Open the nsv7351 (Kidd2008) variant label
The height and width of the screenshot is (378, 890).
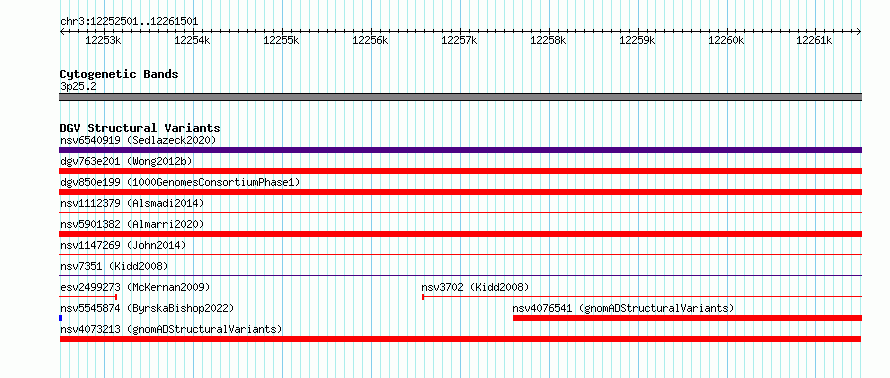114,266
